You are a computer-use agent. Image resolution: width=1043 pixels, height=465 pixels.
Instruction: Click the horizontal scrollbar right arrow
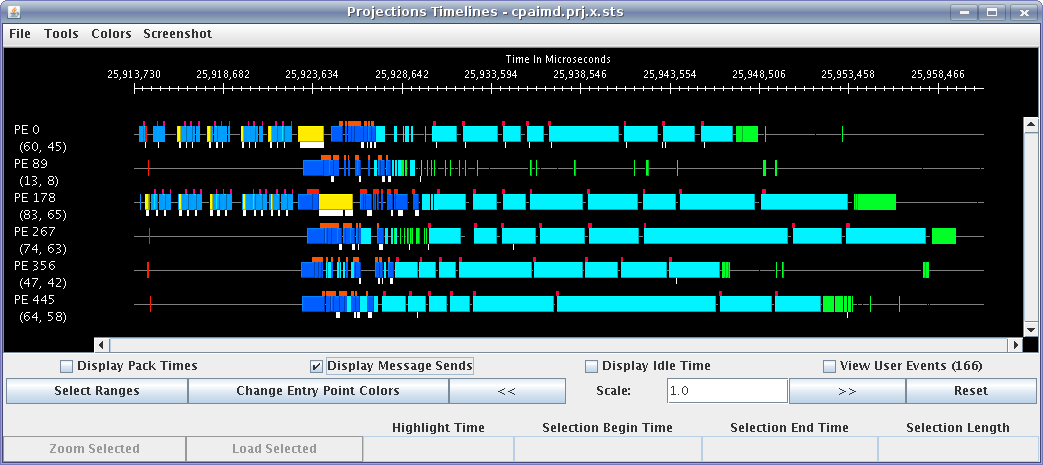coord(1015,345)
